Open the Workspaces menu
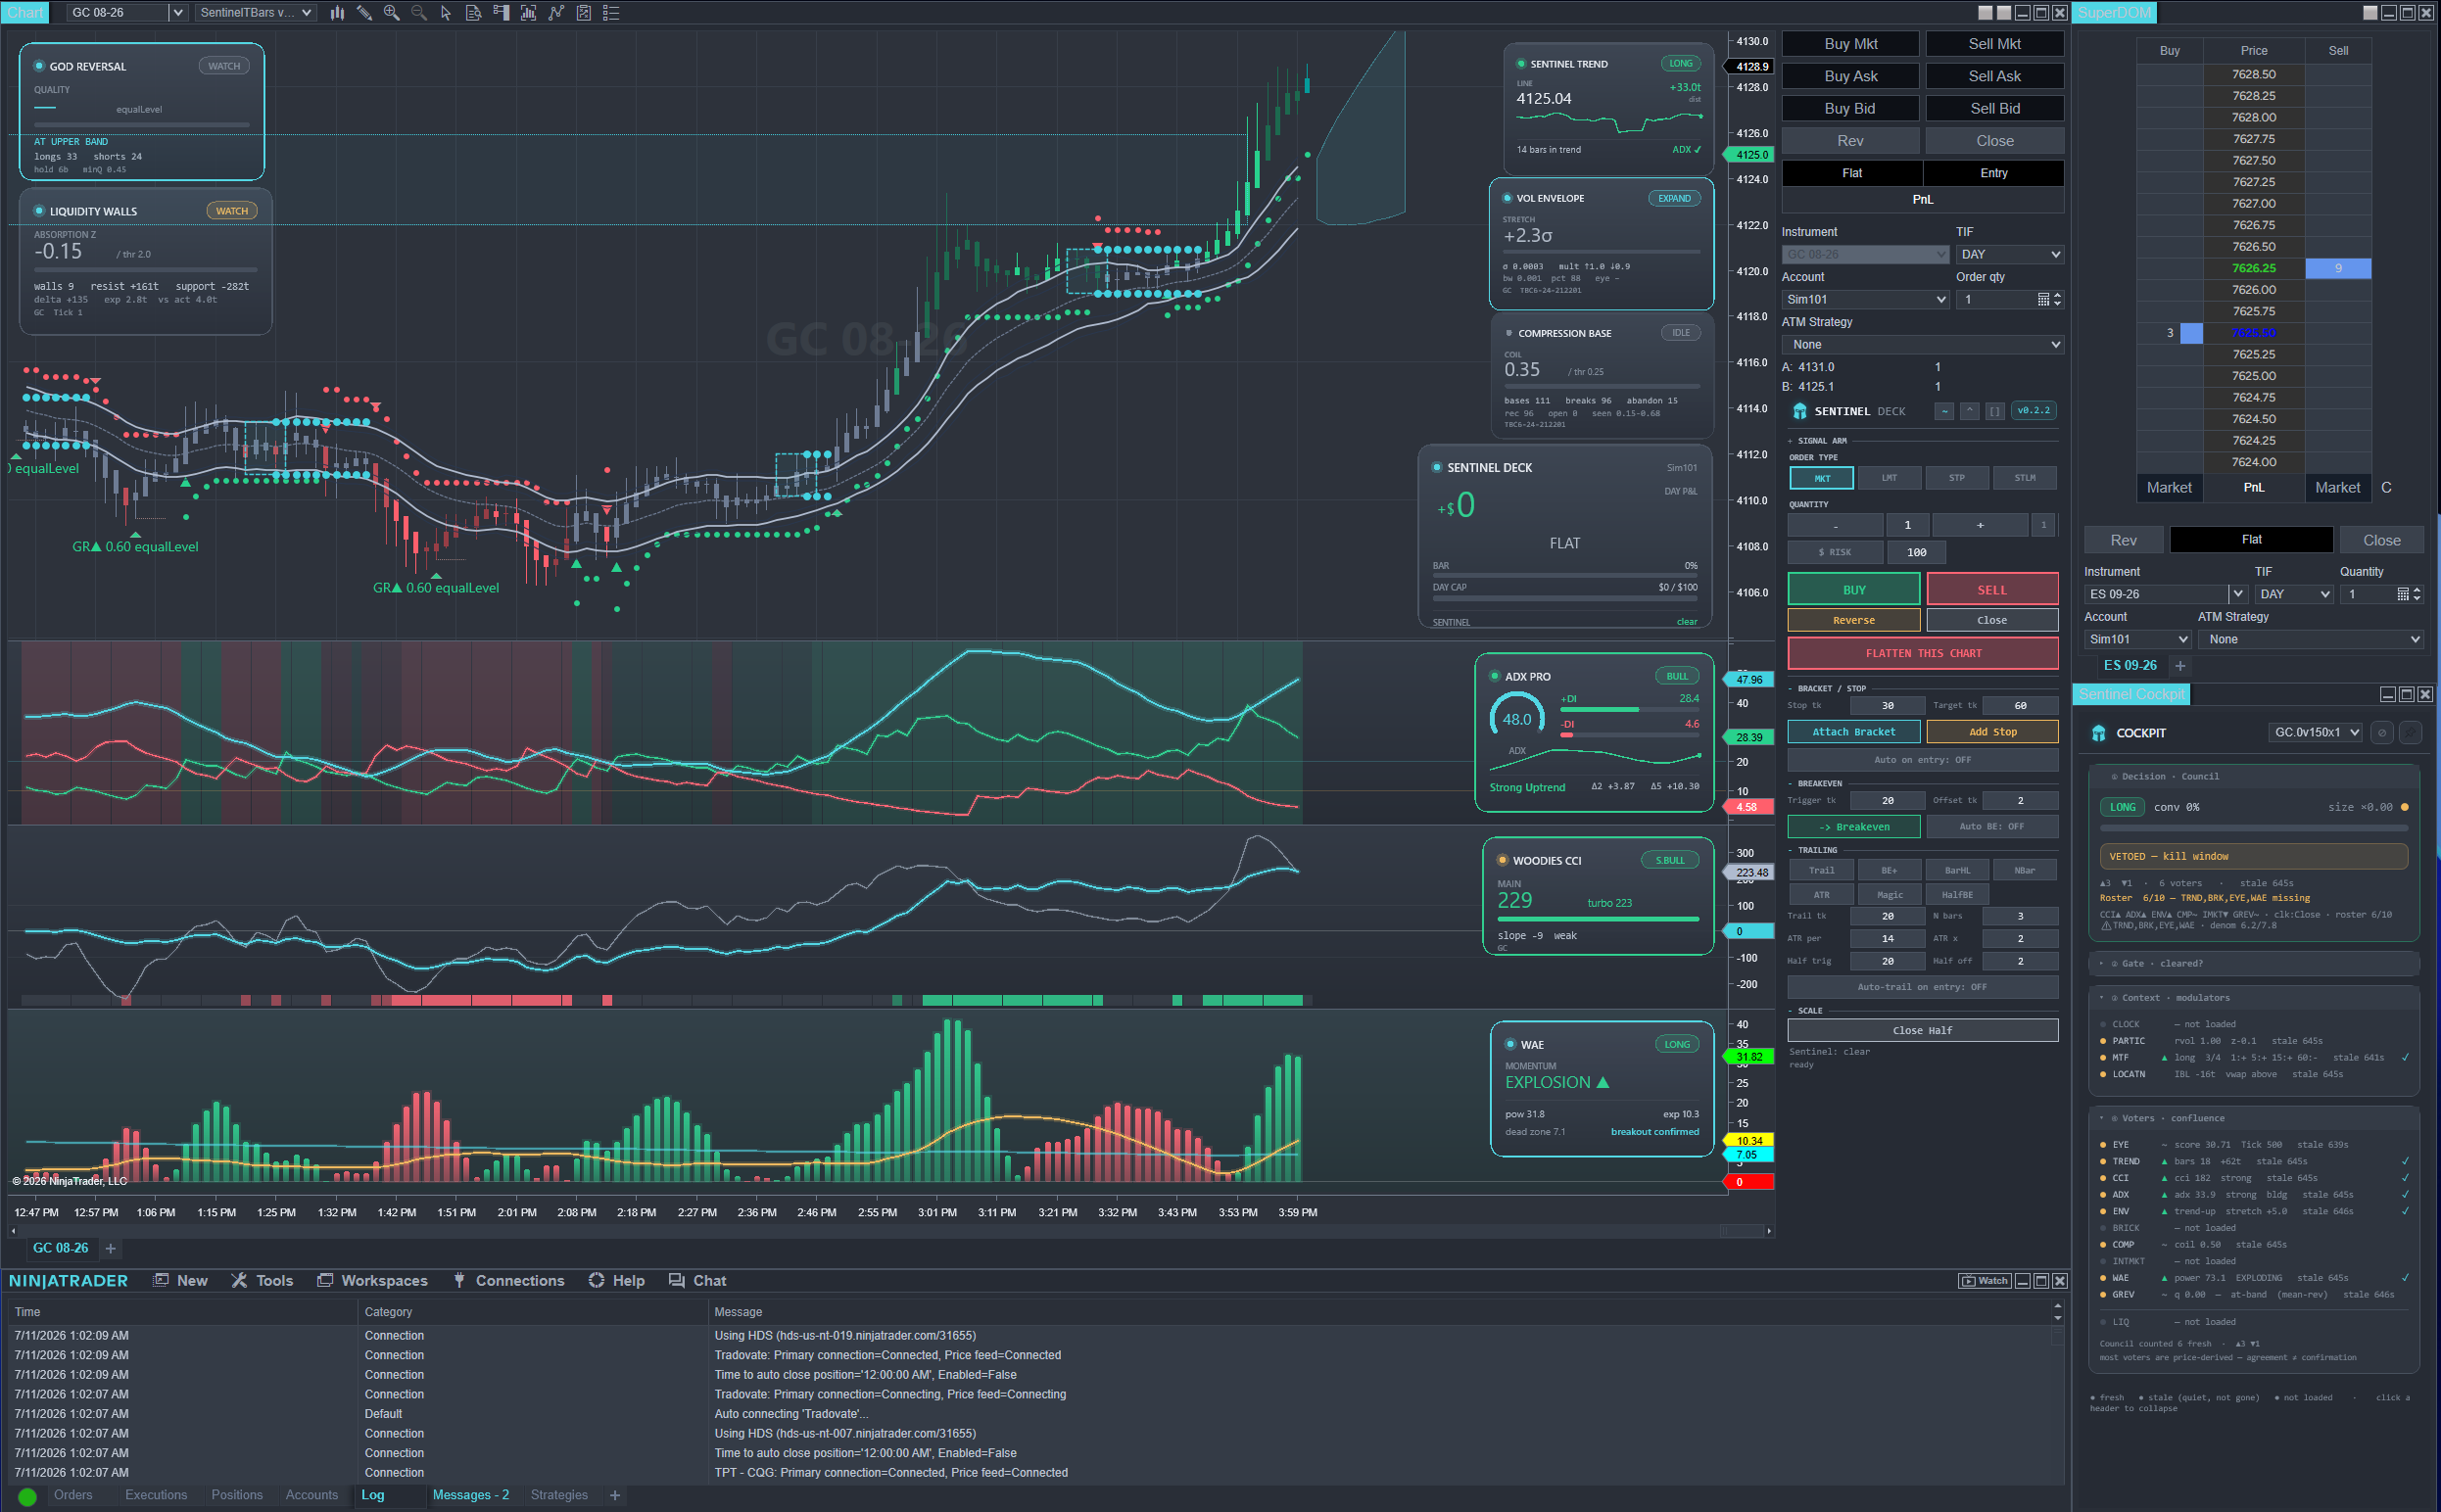 pos(373,1280)
